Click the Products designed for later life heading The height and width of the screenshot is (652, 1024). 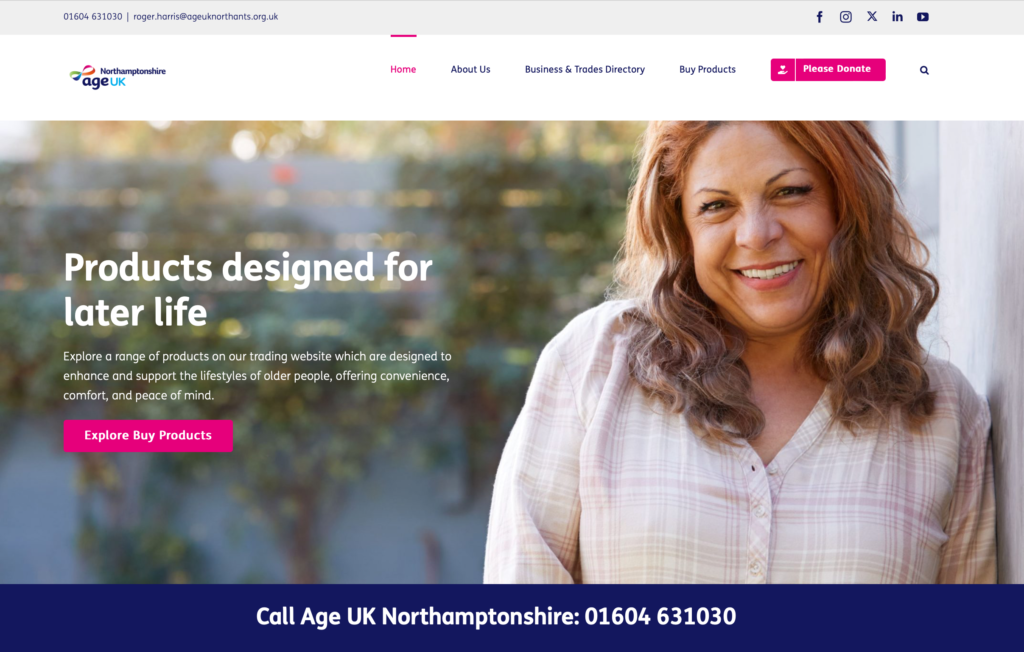(x=248, y=289)
